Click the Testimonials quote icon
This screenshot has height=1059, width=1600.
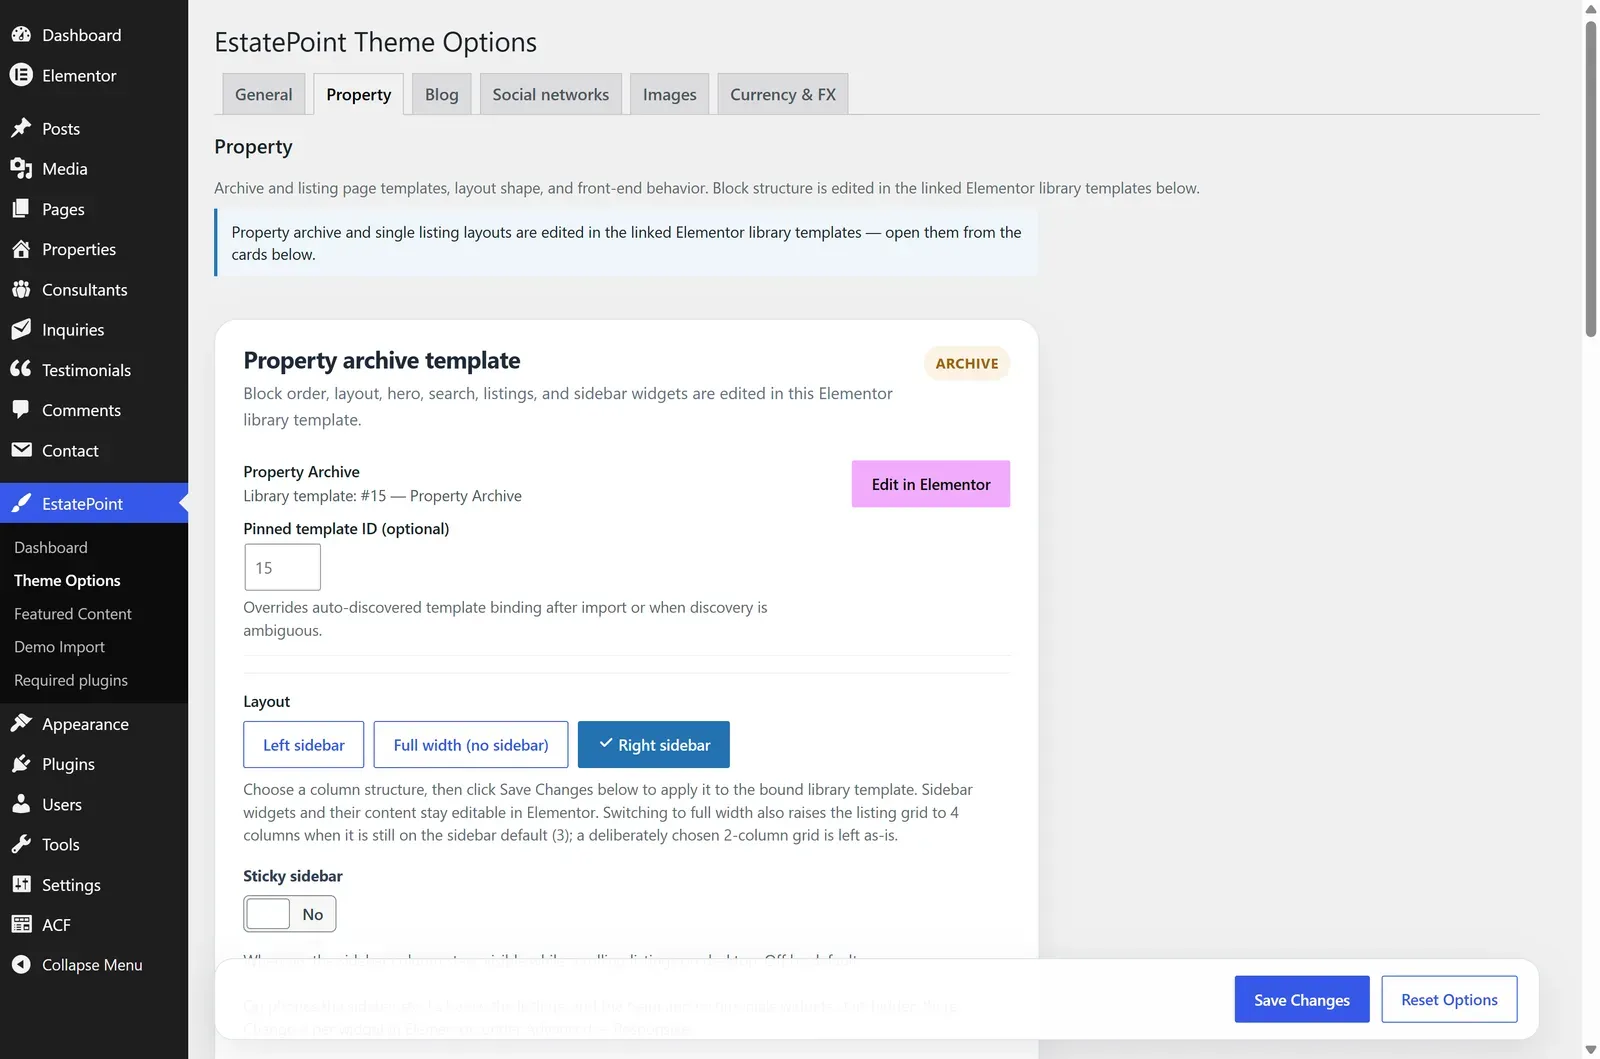21,369
